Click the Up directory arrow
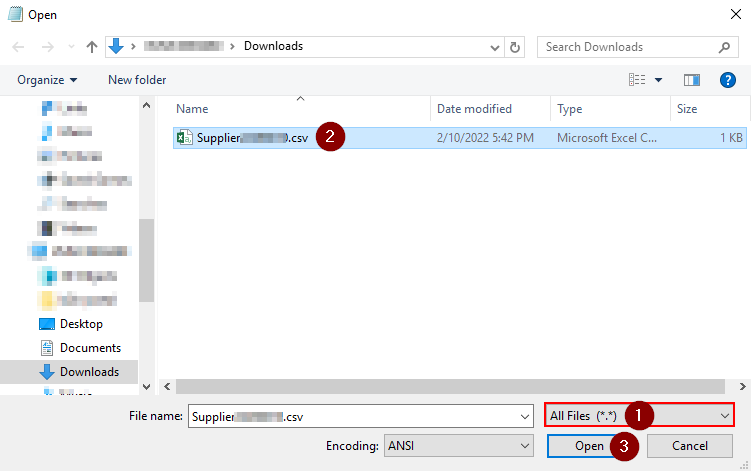 (x=92, y=47)
